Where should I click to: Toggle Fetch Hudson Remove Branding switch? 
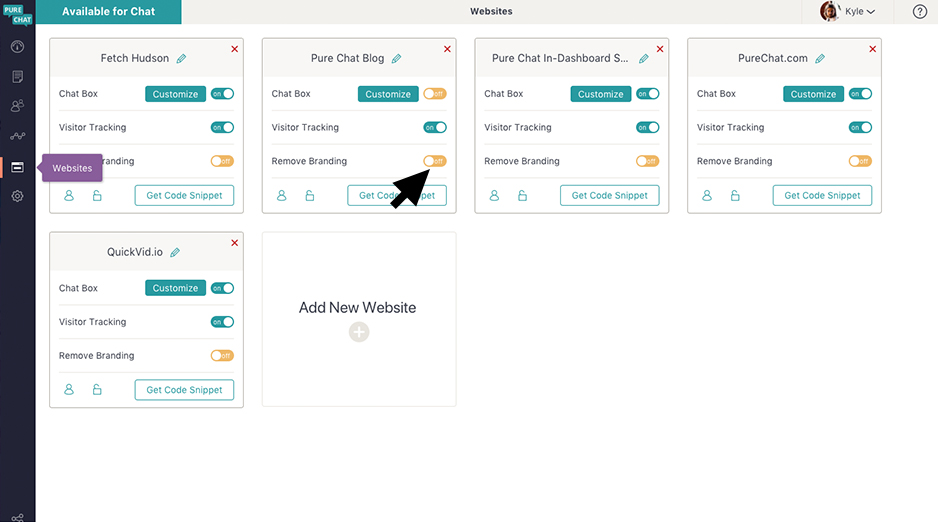click(222, 161)
